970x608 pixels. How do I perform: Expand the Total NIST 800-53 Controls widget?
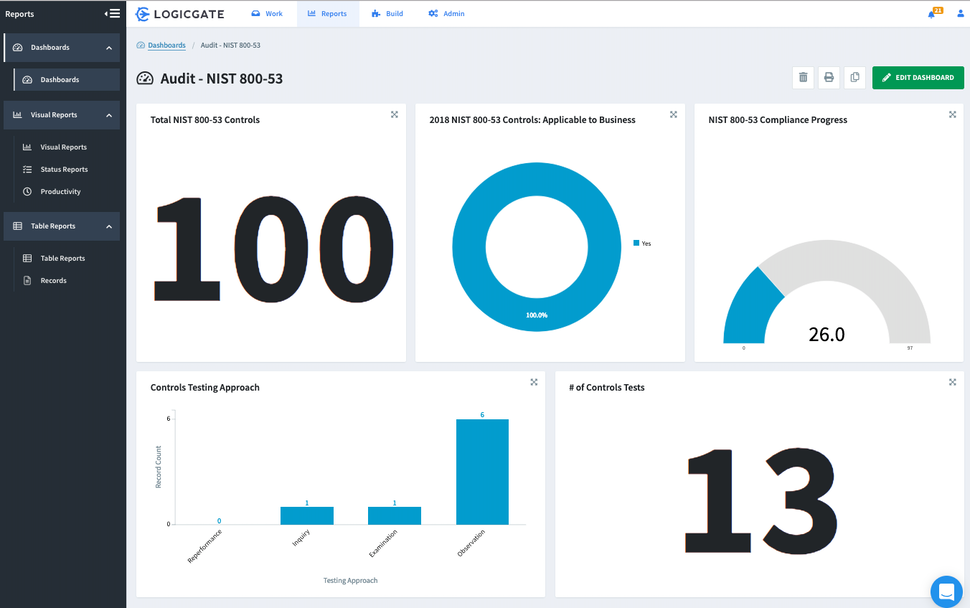394,115
